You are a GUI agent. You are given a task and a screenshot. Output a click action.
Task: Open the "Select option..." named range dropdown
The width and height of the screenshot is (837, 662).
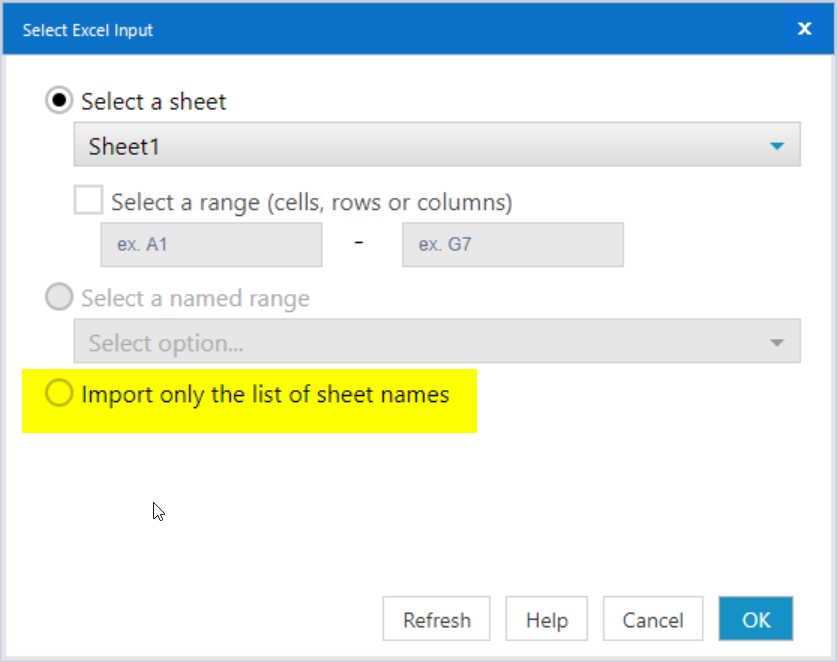(x=436, y=343)
